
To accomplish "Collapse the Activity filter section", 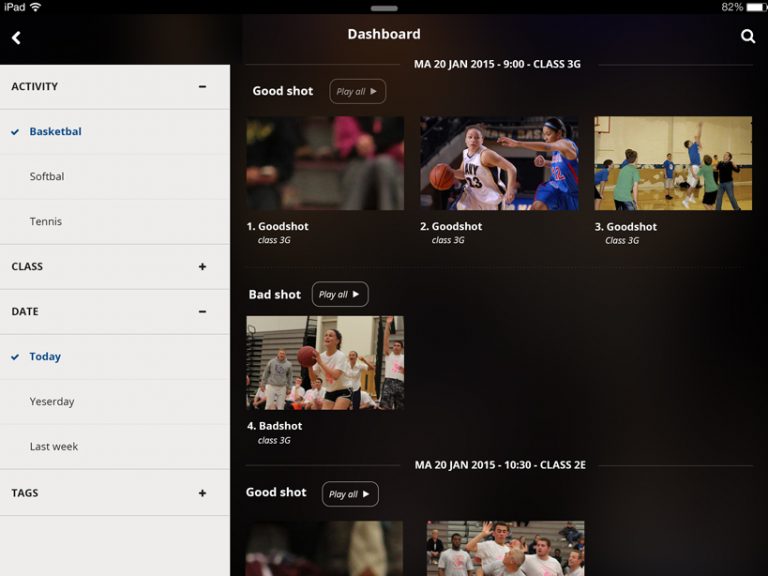I will coord(202,87).
